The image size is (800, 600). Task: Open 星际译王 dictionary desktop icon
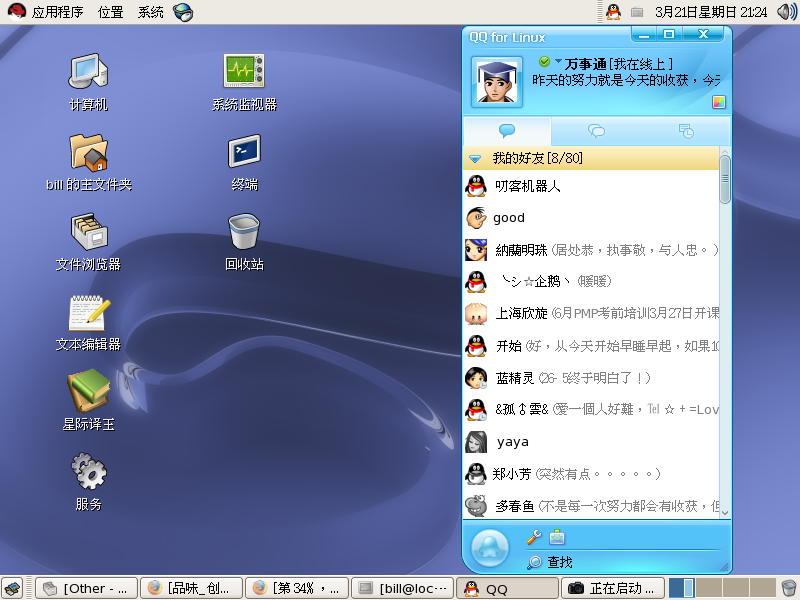(88, 391)
